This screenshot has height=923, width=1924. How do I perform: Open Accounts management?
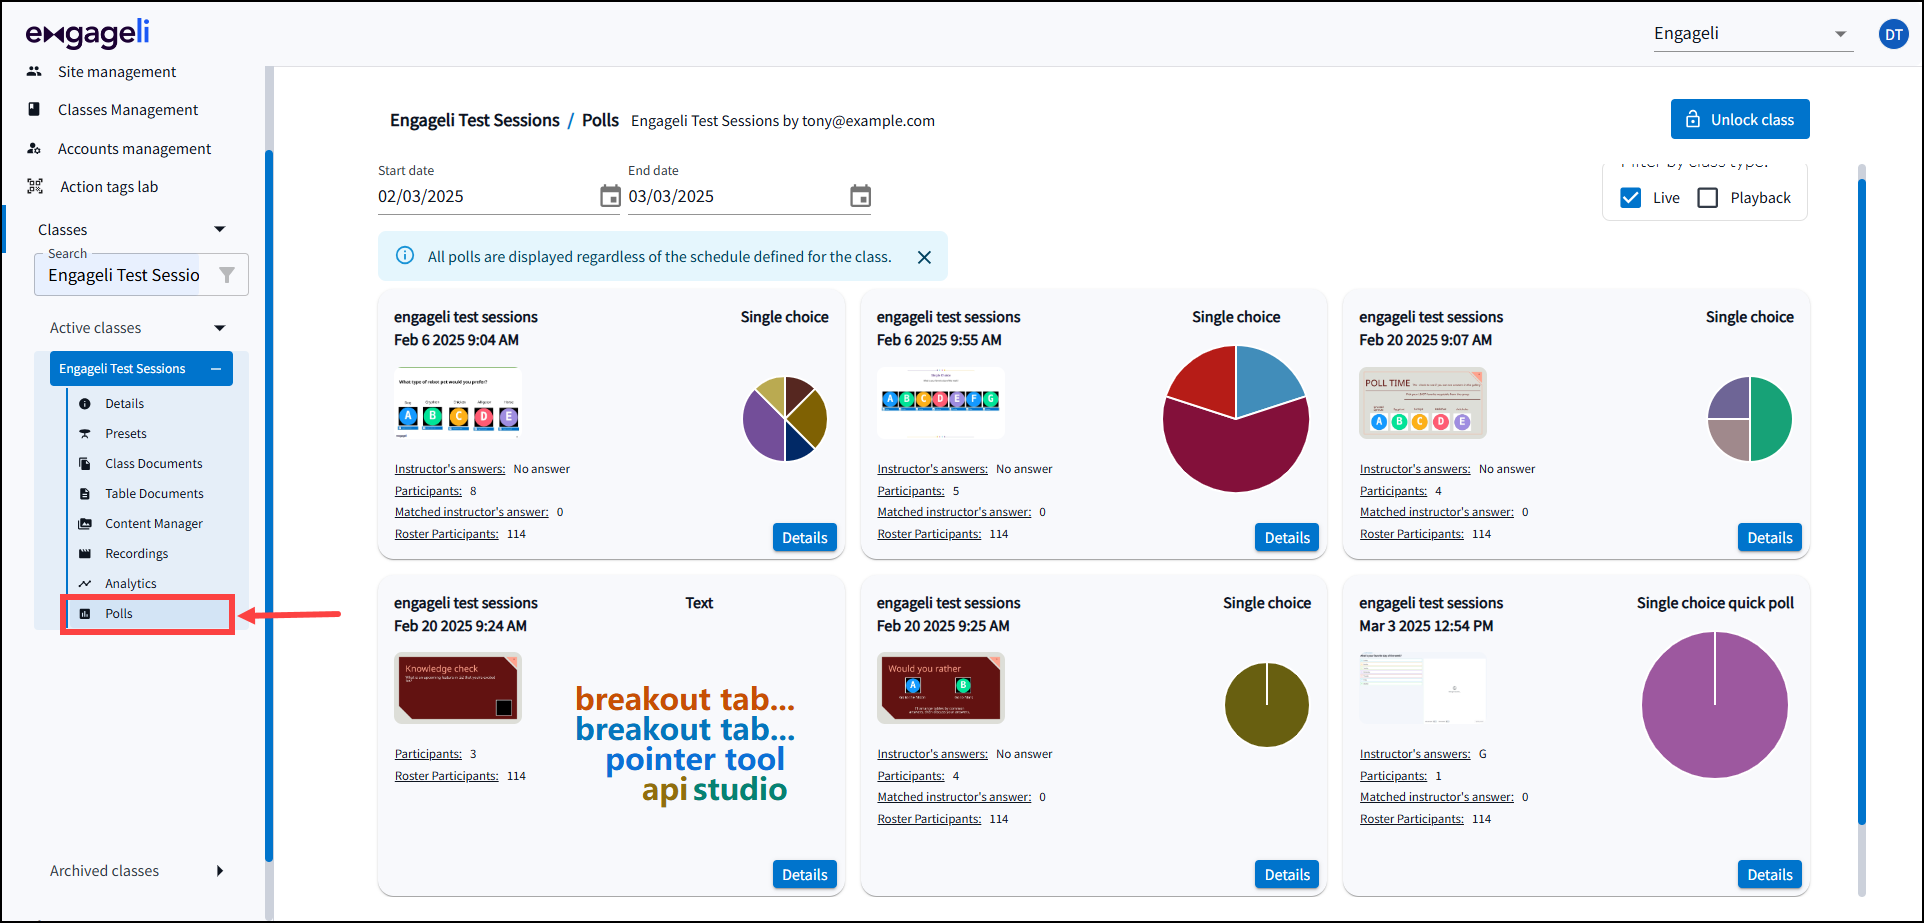click(x=134, y=149)
